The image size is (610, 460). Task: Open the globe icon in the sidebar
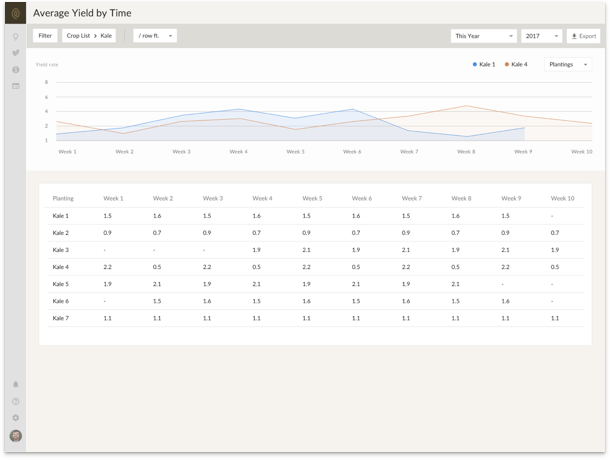point(16,70)
